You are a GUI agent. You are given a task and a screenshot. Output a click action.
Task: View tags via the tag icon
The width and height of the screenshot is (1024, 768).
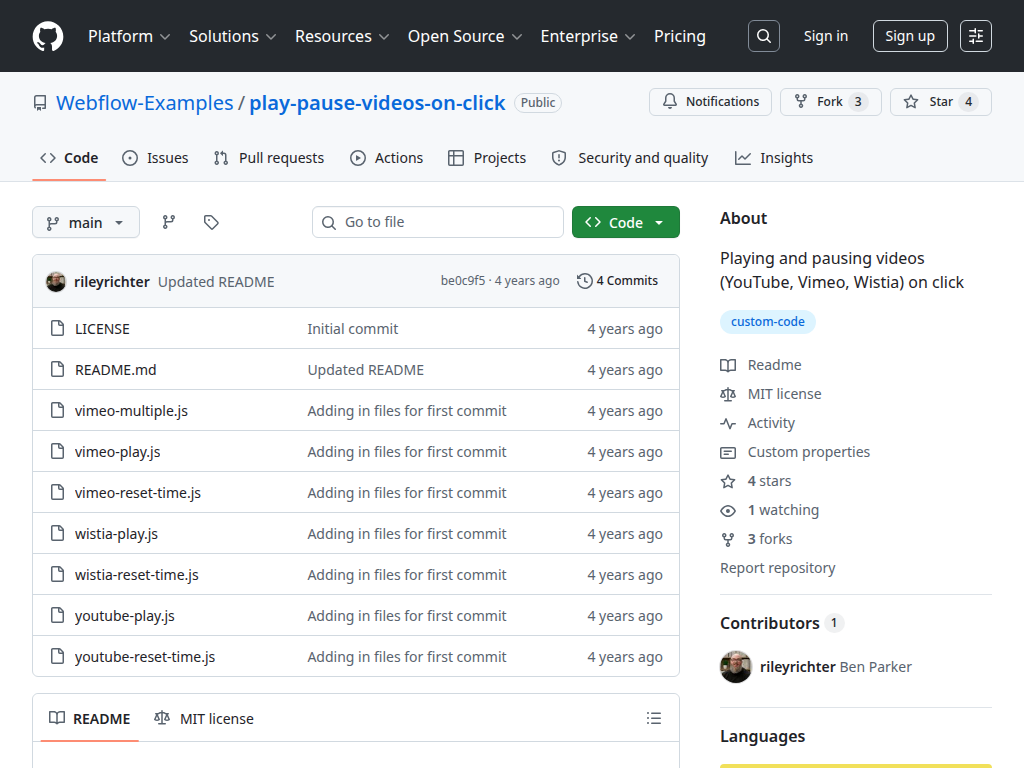(211, 223)
